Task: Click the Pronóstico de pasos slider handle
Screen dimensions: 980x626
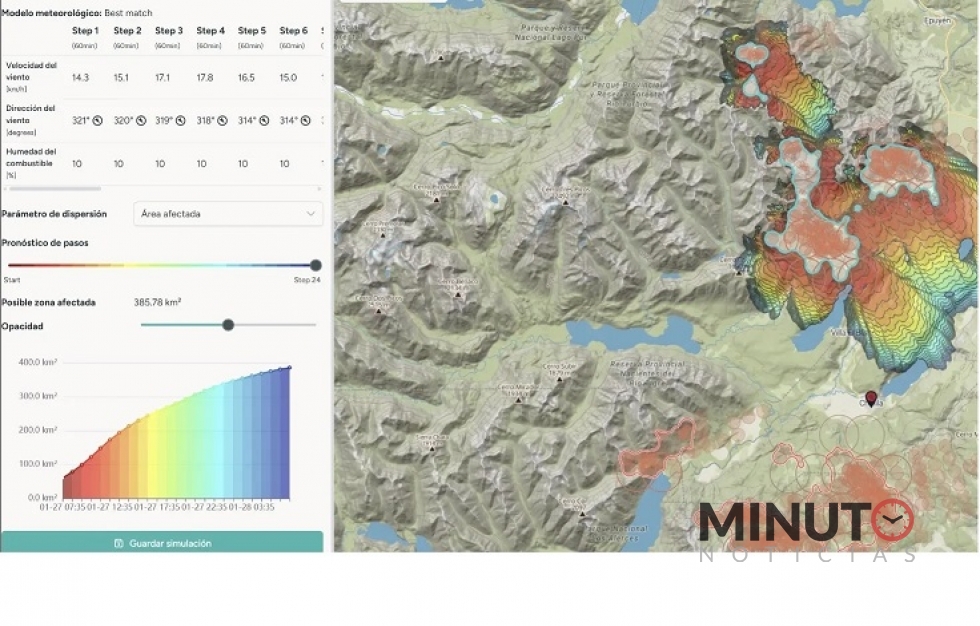Action: [x=316, y=265]
